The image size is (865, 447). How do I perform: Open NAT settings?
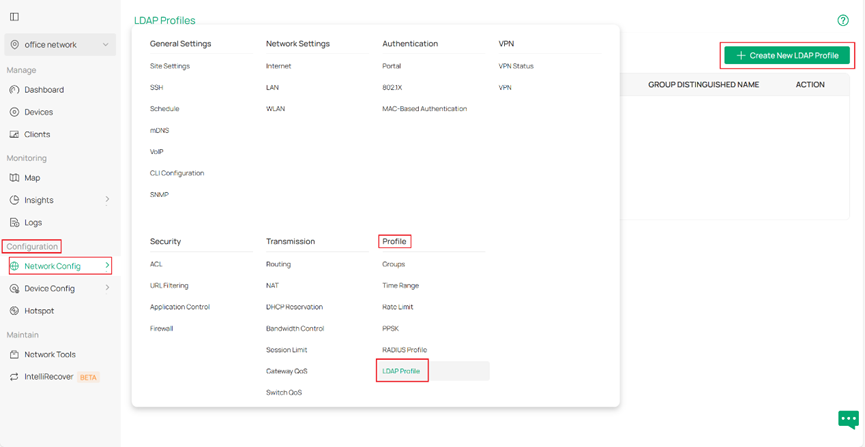(x=273, y=285)
